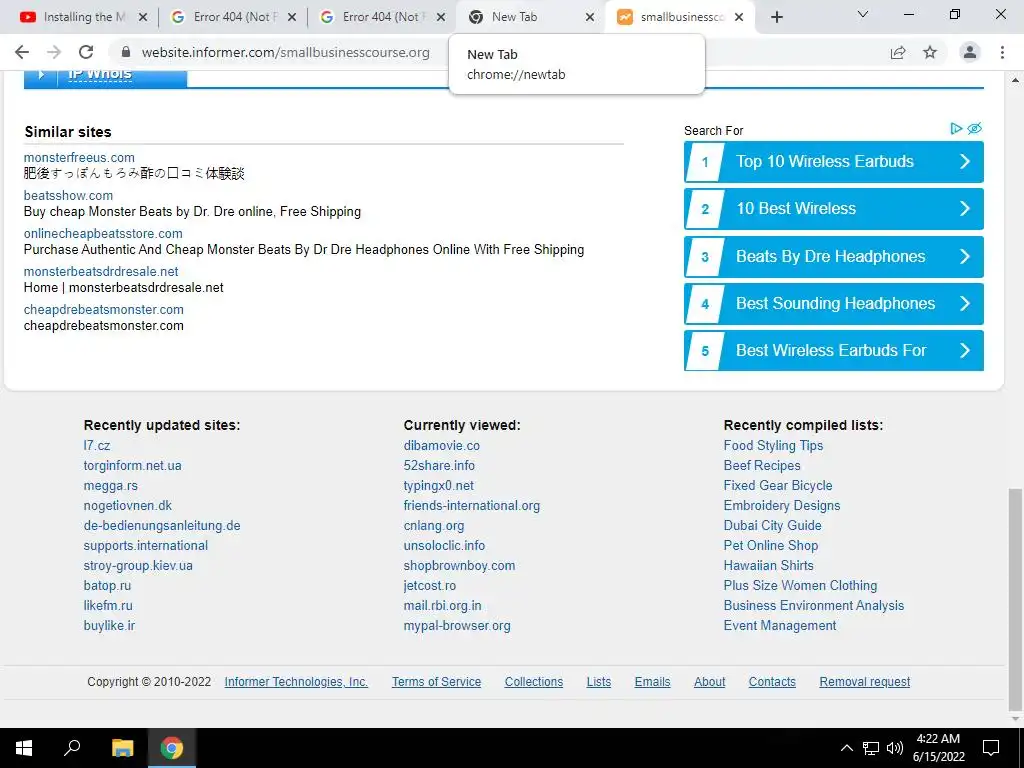Click the browser forward arrow

(x=54, y=52)
